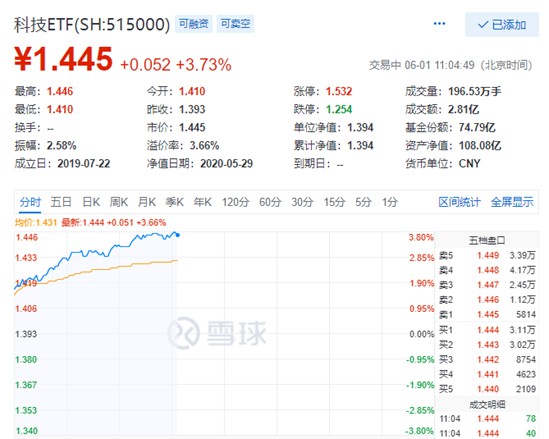Viewport: 549px width, 439px height.
Task: Select the 分时 chart tab
Action: (30, 202)
